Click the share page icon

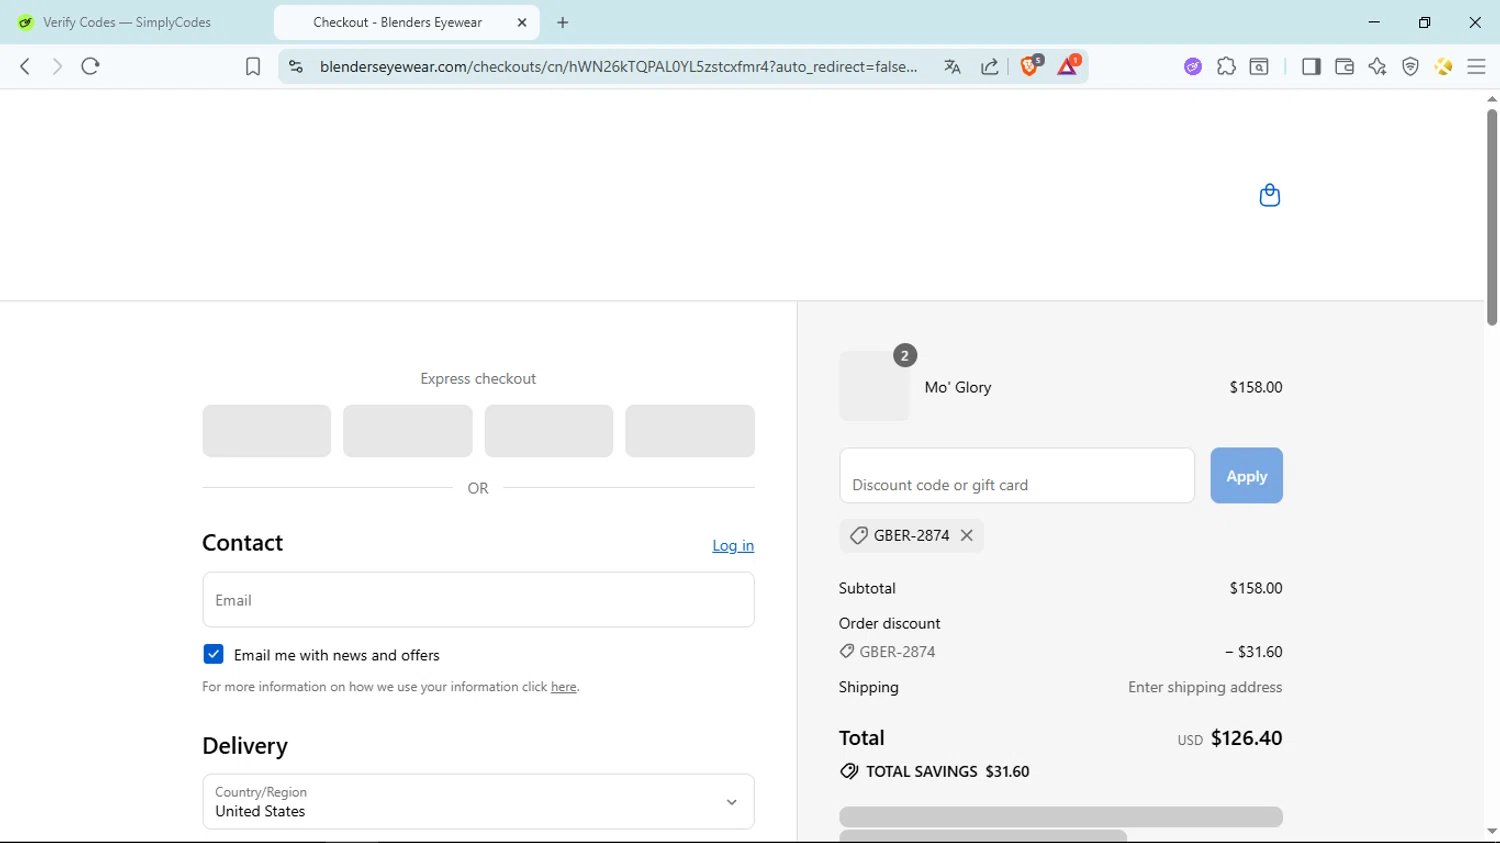coord(990,66)
